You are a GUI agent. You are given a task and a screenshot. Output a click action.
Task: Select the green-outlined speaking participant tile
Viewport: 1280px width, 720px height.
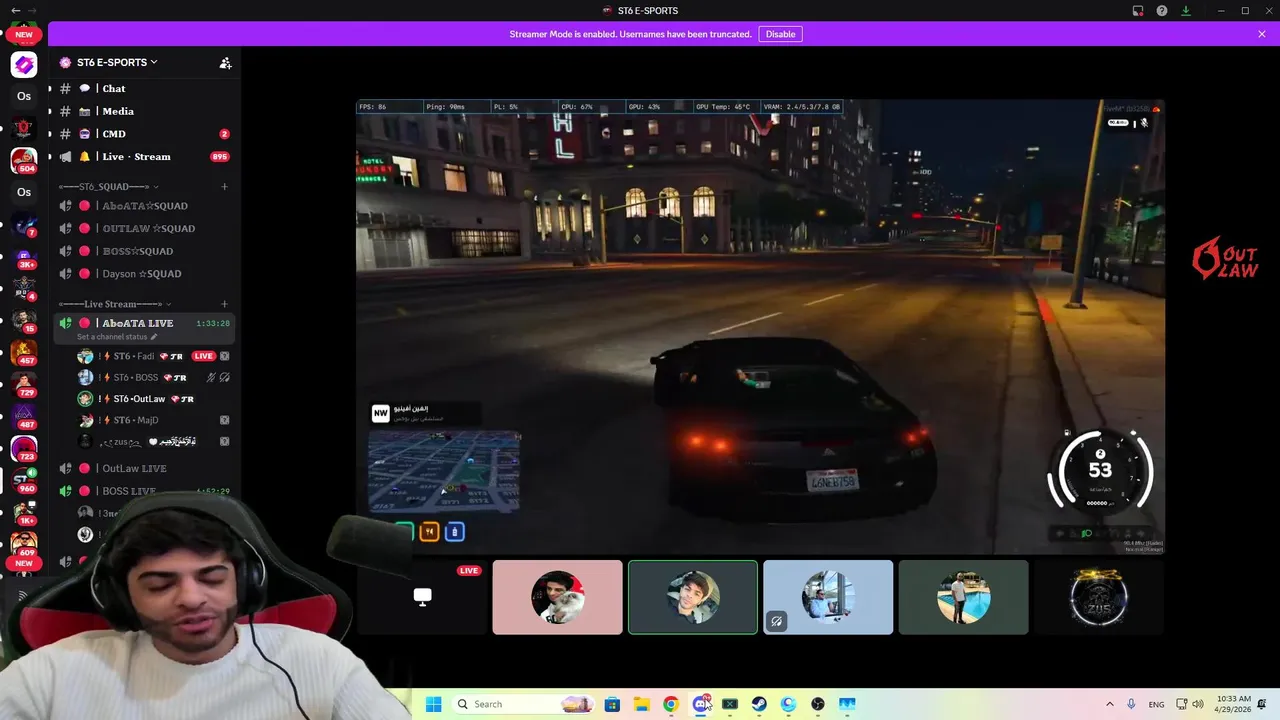pyautogui.click(x=692, y=597)
